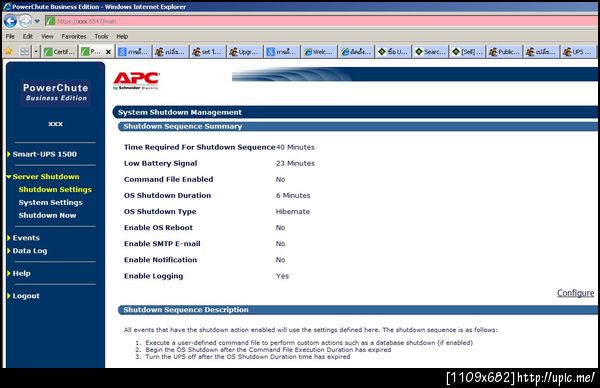The width and height of the screenshot is (600, 388).
Task: Click the browser Forward arrow button
Action: (25, 21)
